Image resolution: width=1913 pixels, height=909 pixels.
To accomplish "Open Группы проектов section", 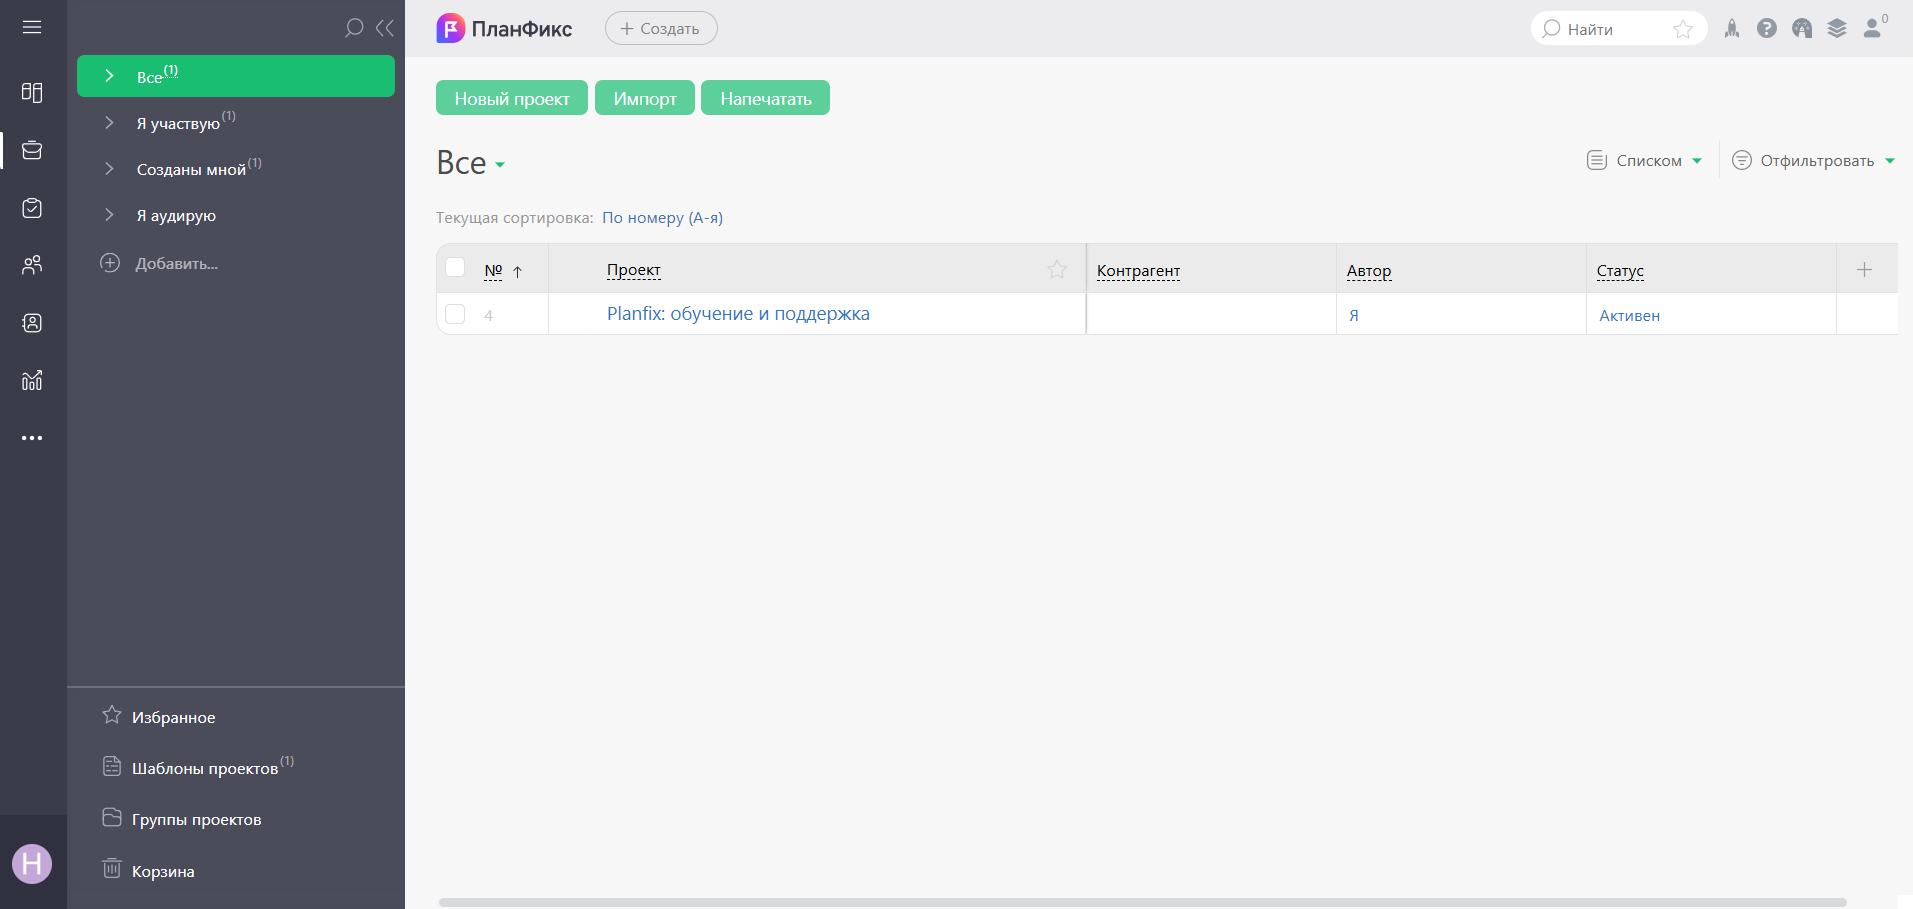I will (196, 819).
